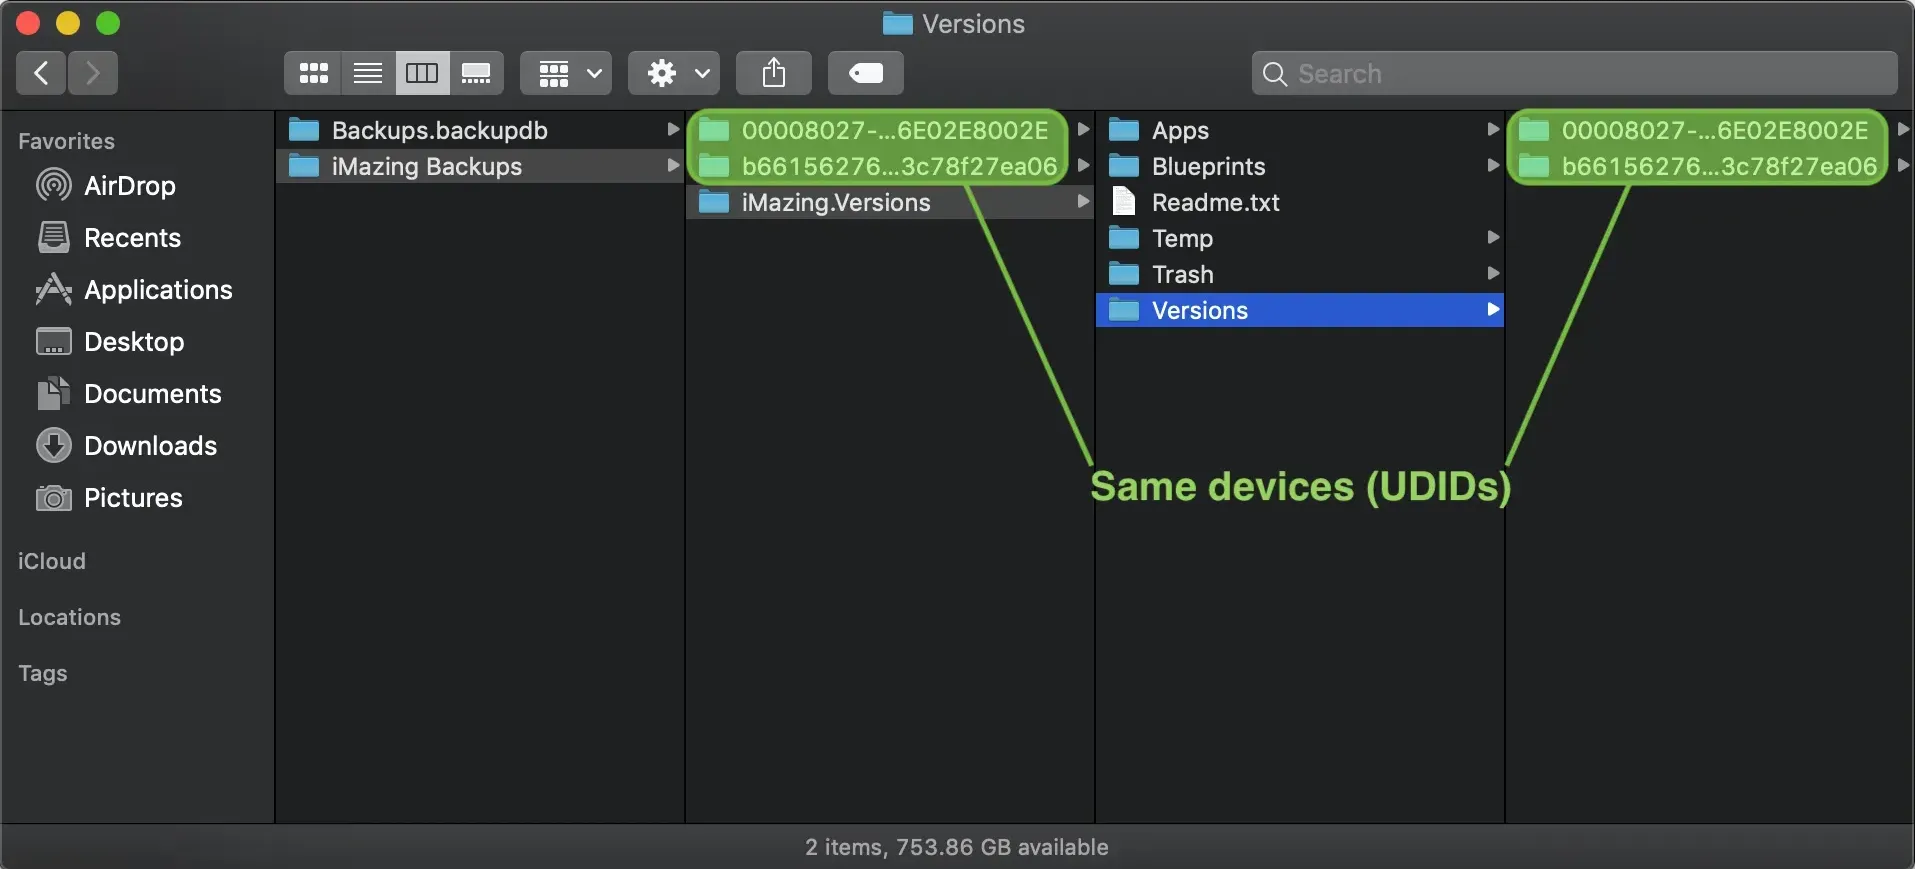Click the Edit Tags toolbar button
Viewport: 1915px width, 869px height.
pos(866,73)
